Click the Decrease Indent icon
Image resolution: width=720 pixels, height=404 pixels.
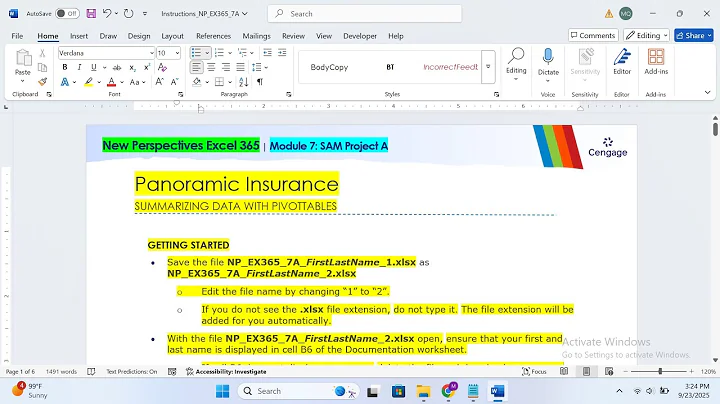point(267,53)
